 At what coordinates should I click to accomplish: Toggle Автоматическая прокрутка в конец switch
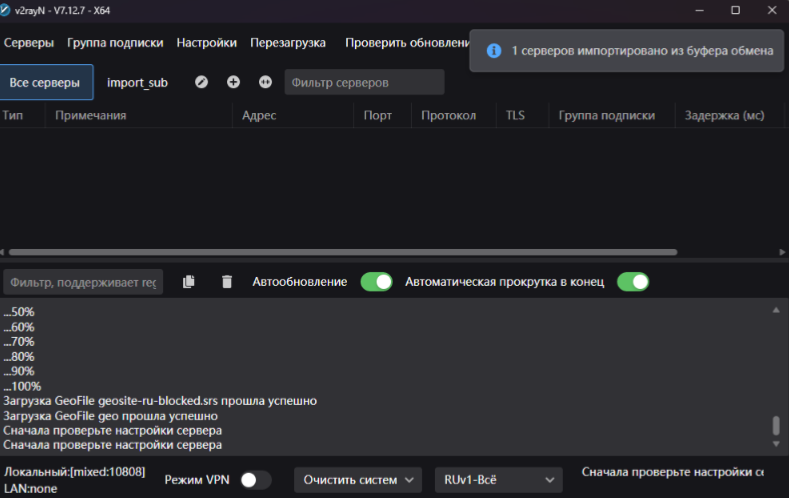(x=633, y=282)
